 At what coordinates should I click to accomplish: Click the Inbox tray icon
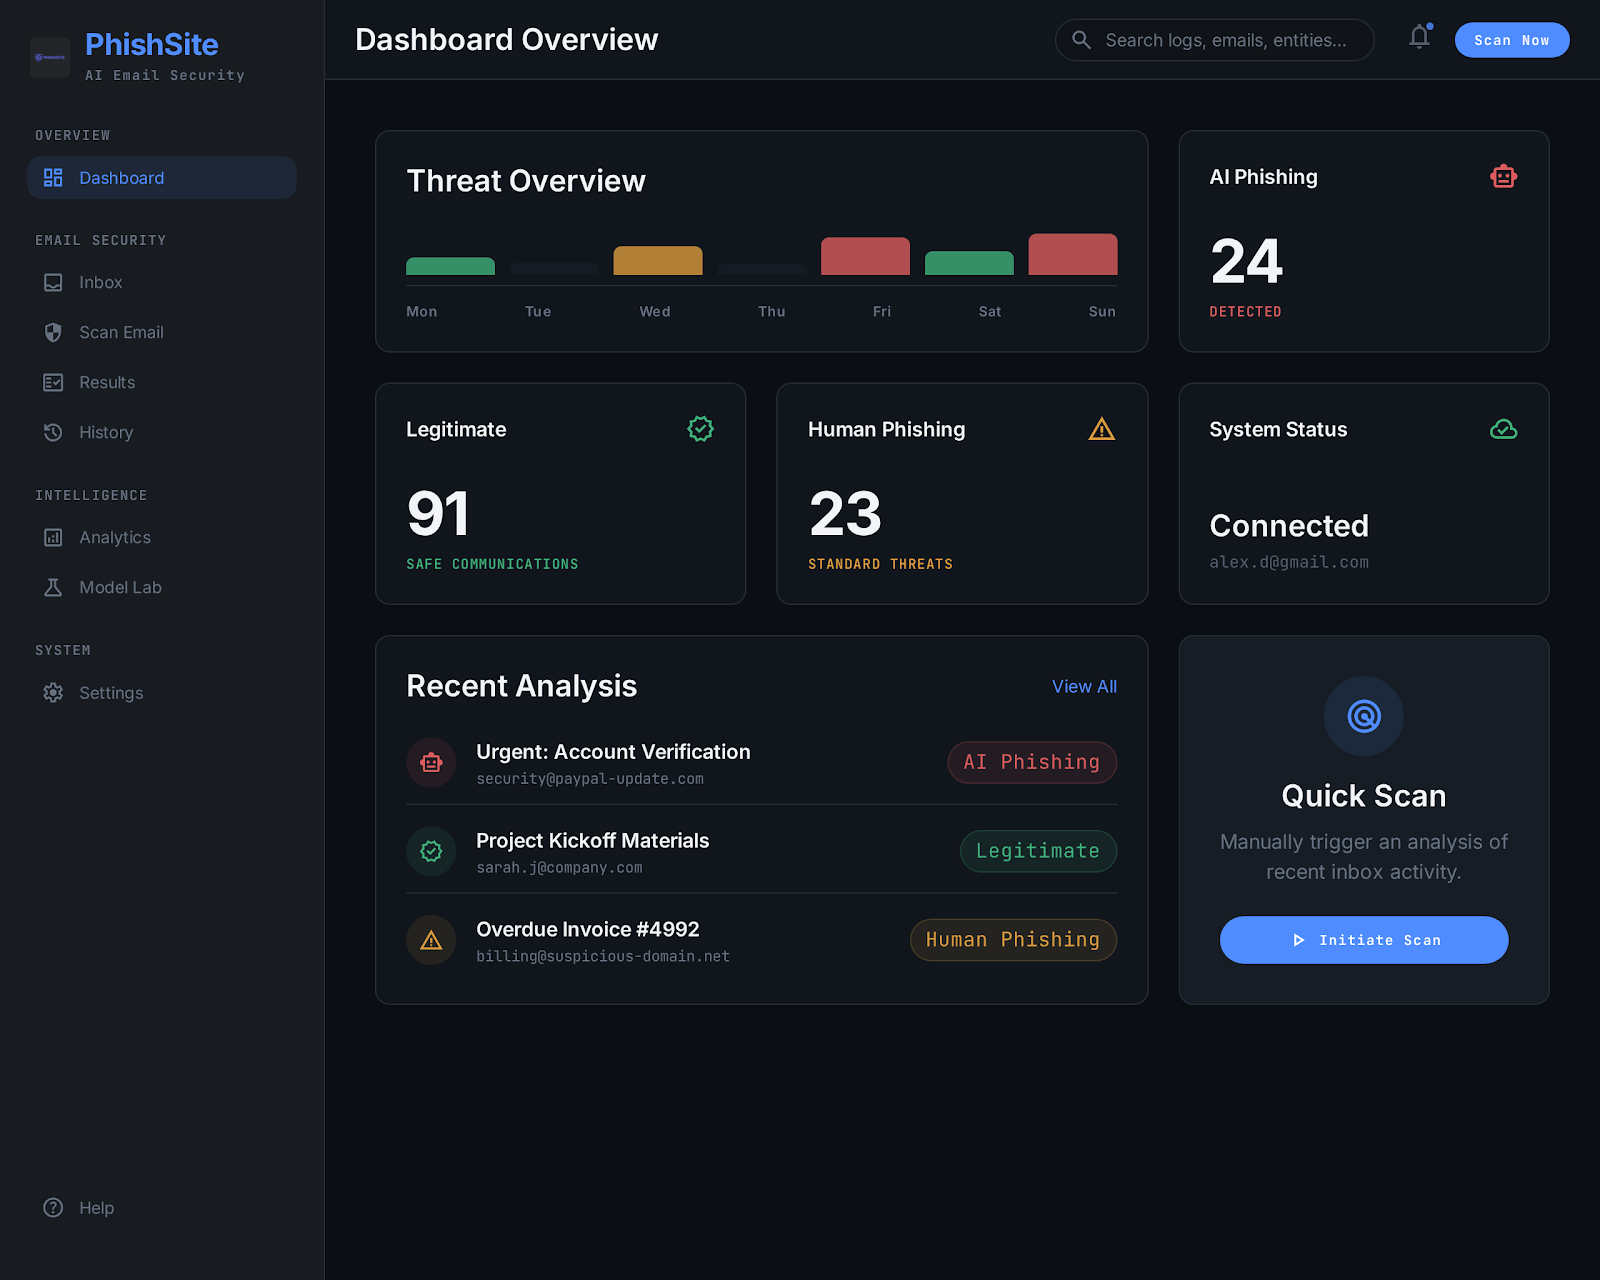tap(53, 283)
